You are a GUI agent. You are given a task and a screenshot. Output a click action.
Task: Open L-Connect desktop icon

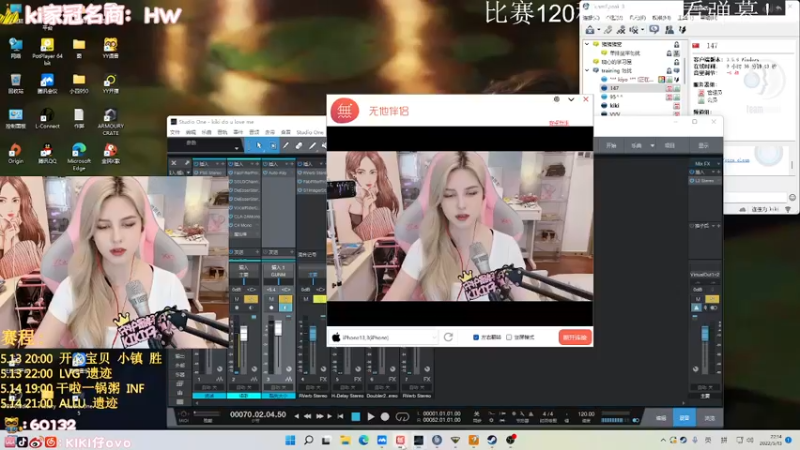point(47,118)
